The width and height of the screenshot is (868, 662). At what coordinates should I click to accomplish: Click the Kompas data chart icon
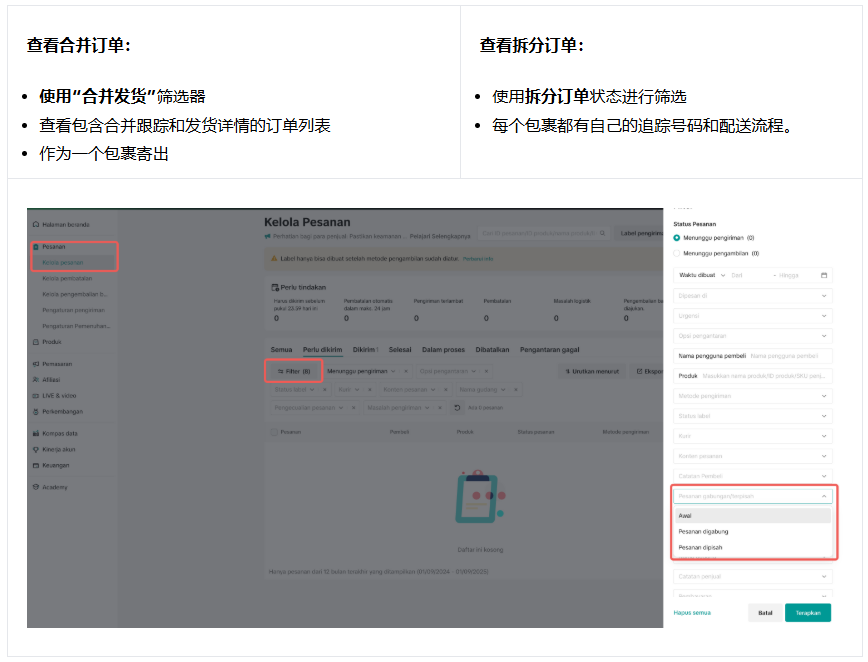click(36, 433)
